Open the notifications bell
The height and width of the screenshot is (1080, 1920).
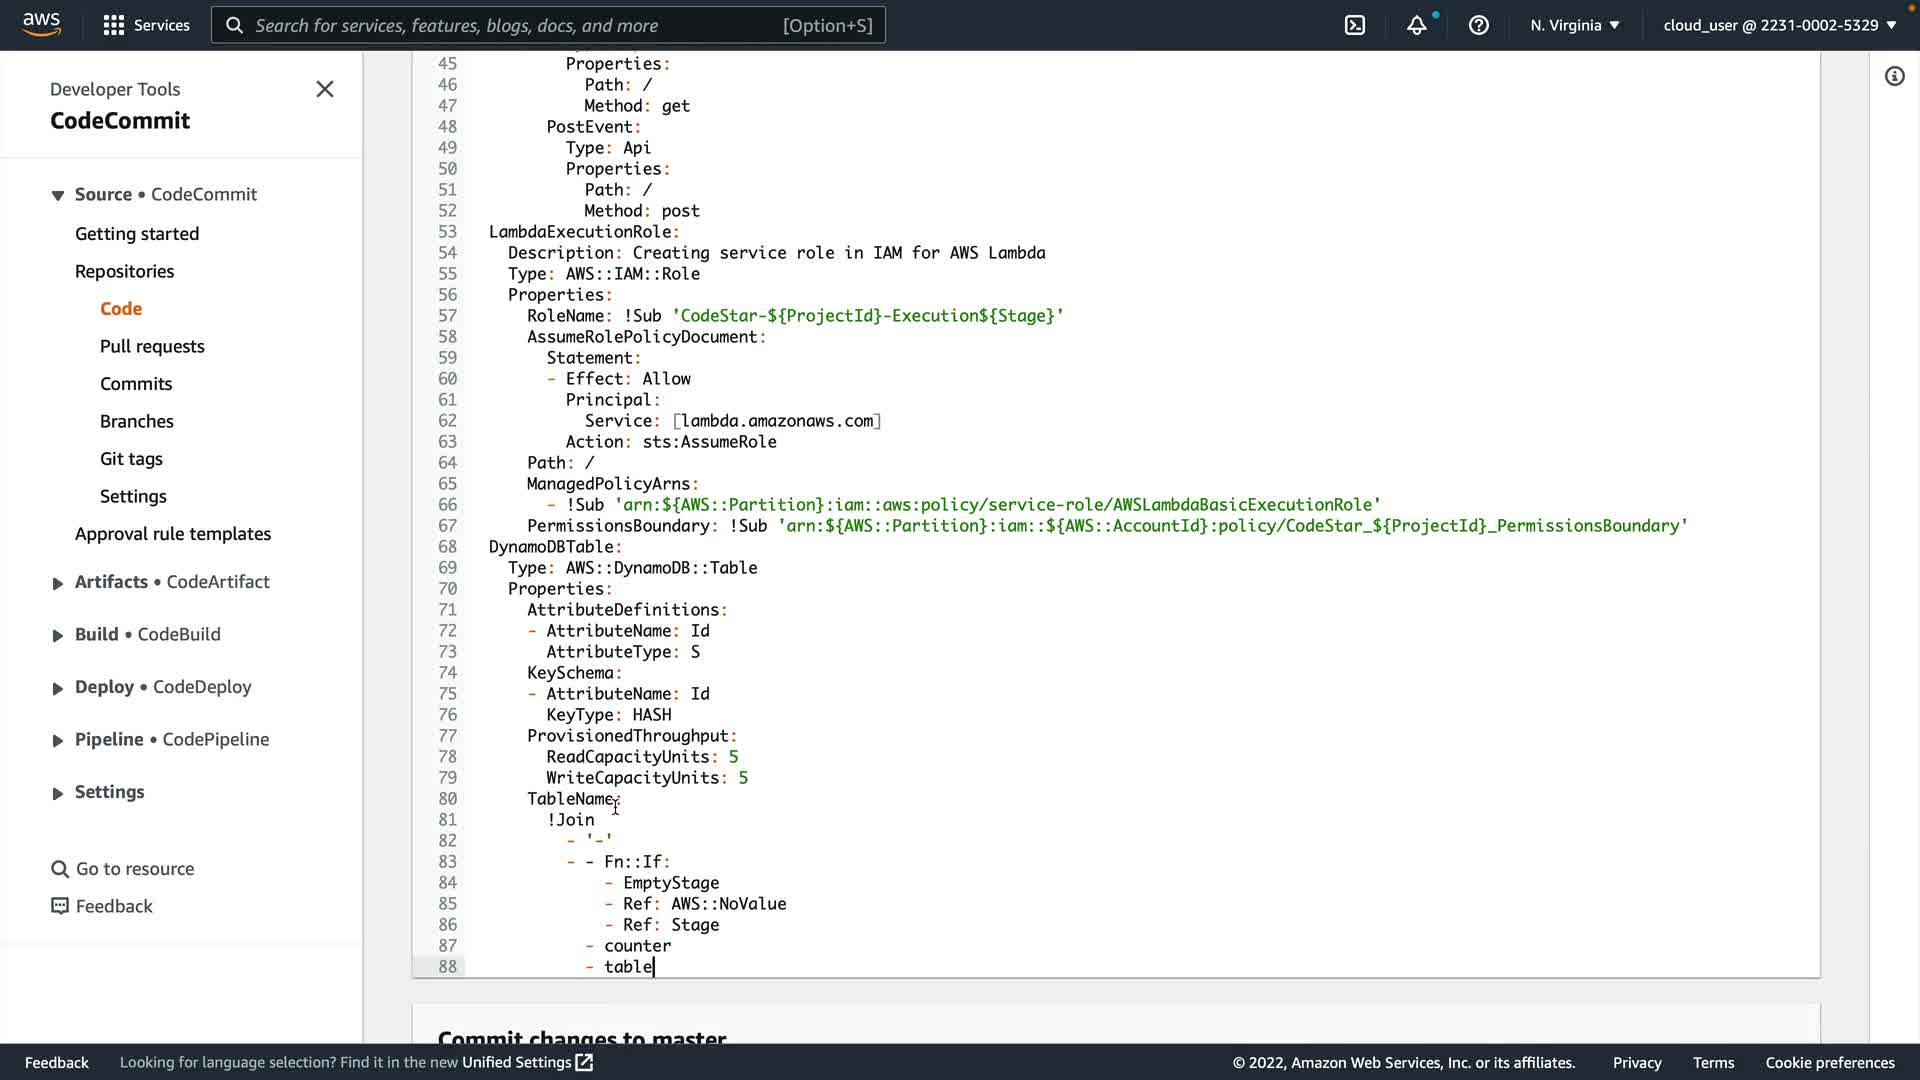[1416, 25]
